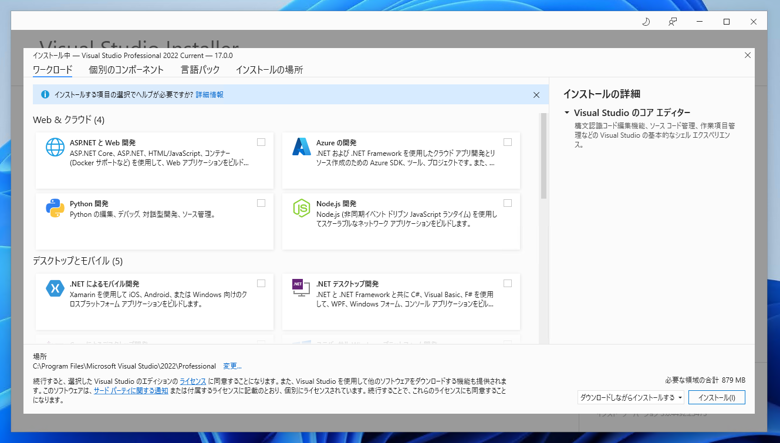Screen dimensions: 780x443
Task: Open the 詳細情報 link in banner
Action: coord(209,94)
